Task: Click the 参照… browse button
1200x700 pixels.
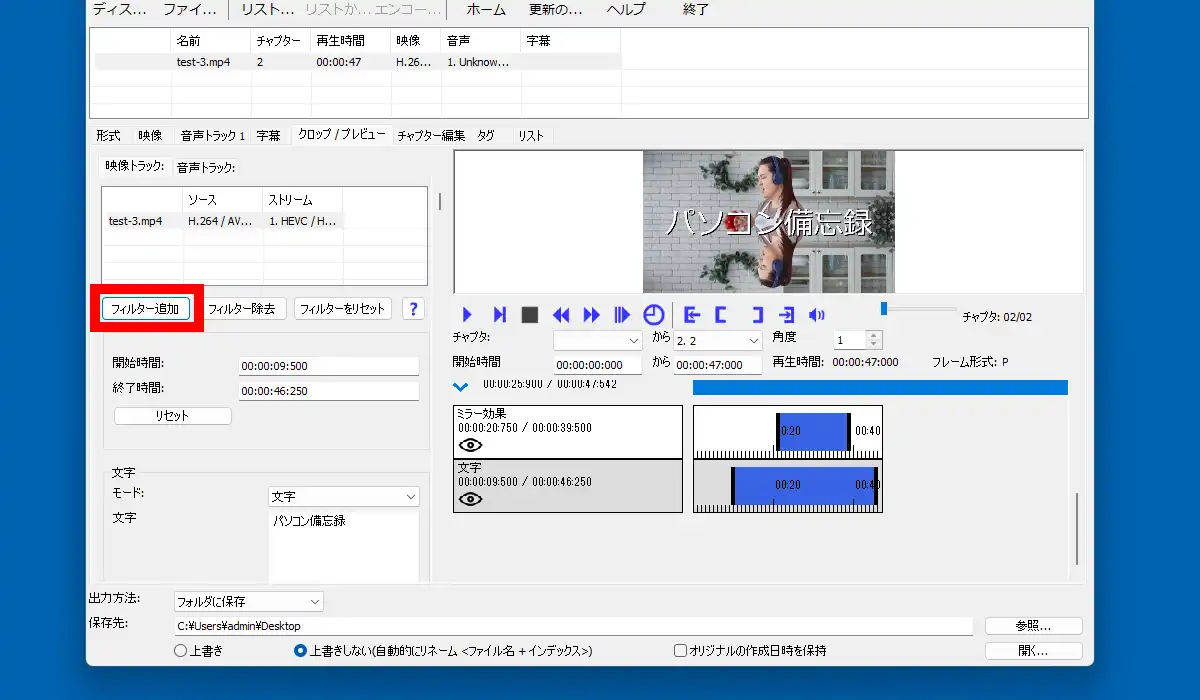Action: coord(1033,626)
